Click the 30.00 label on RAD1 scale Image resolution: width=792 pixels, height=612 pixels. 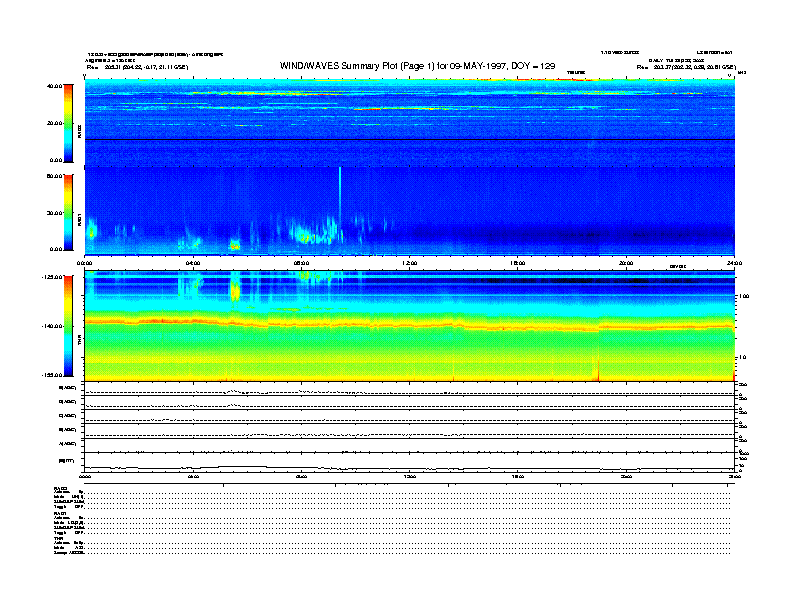pos(54,213)
